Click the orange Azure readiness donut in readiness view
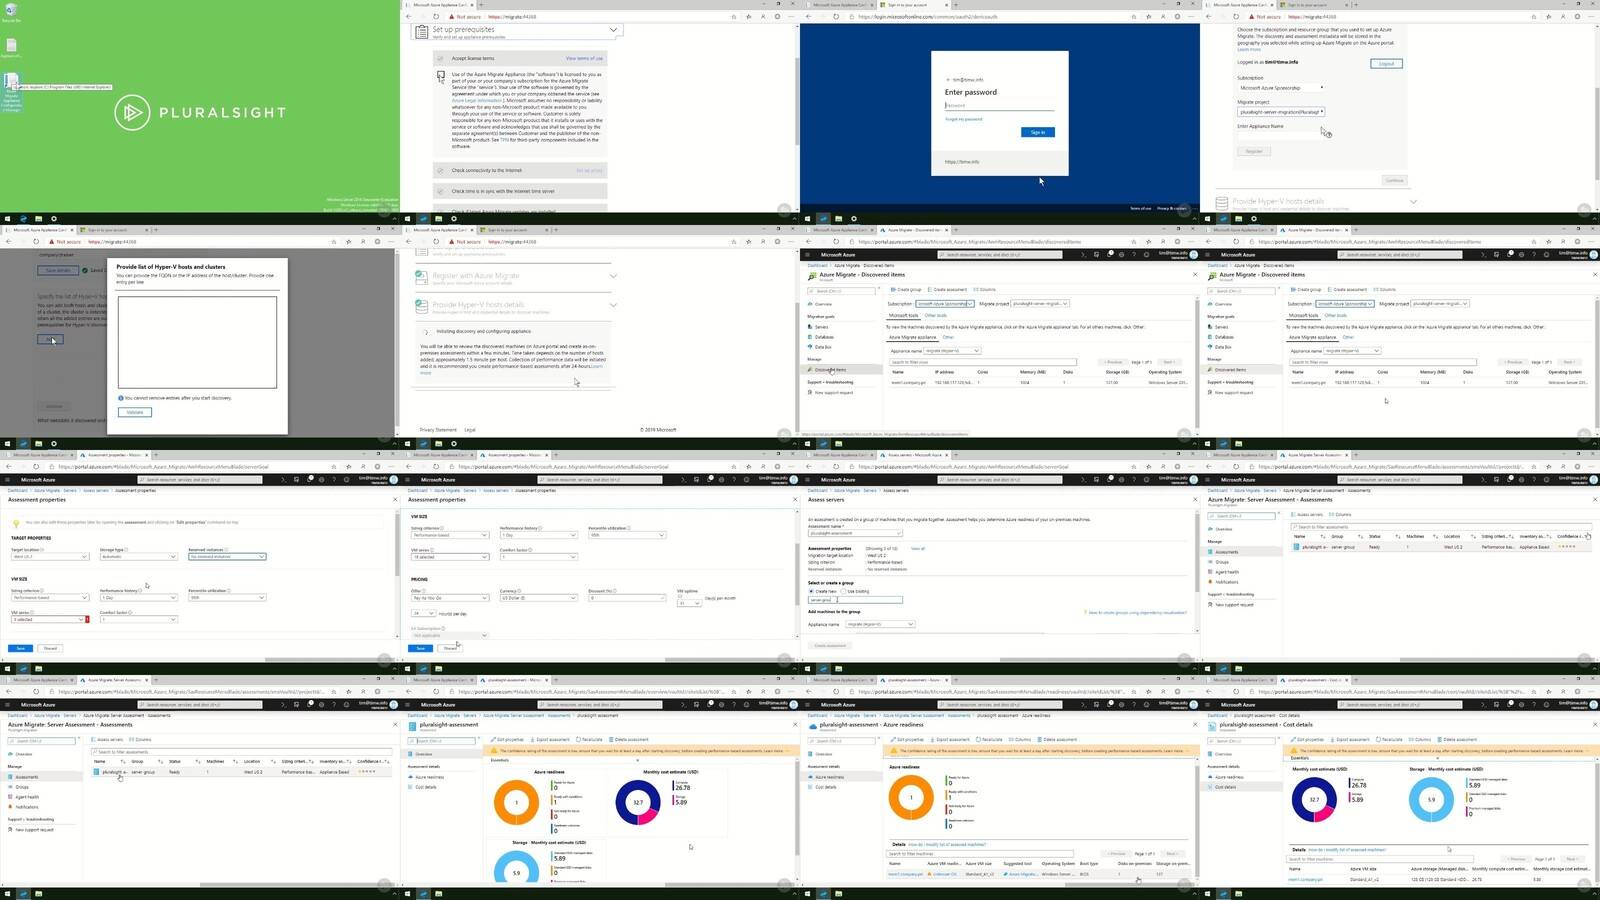 pos(911,798)
